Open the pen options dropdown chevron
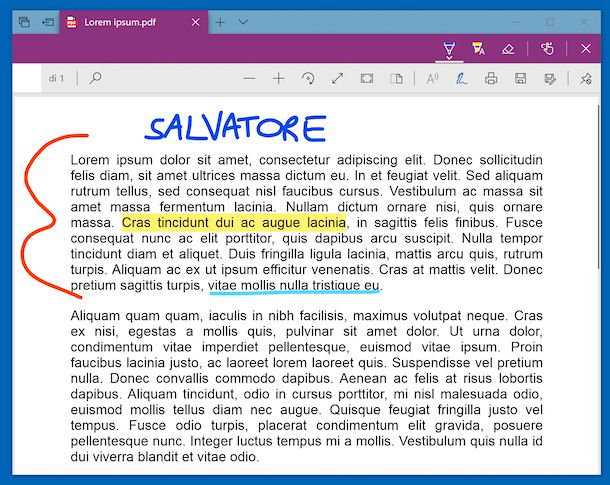The image size is (610, 485). click(449, 58)
